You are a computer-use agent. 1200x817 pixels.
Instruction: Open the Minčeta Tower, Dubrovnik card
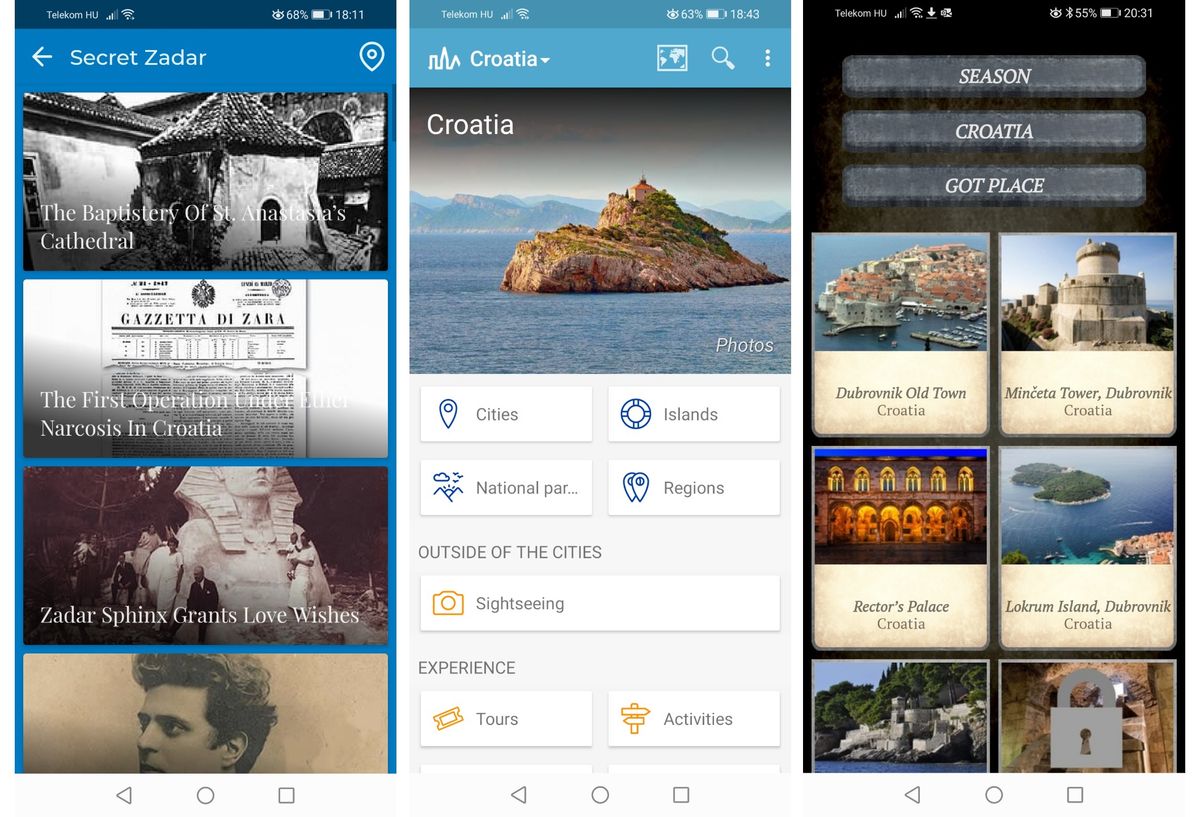pos(1088,334)
